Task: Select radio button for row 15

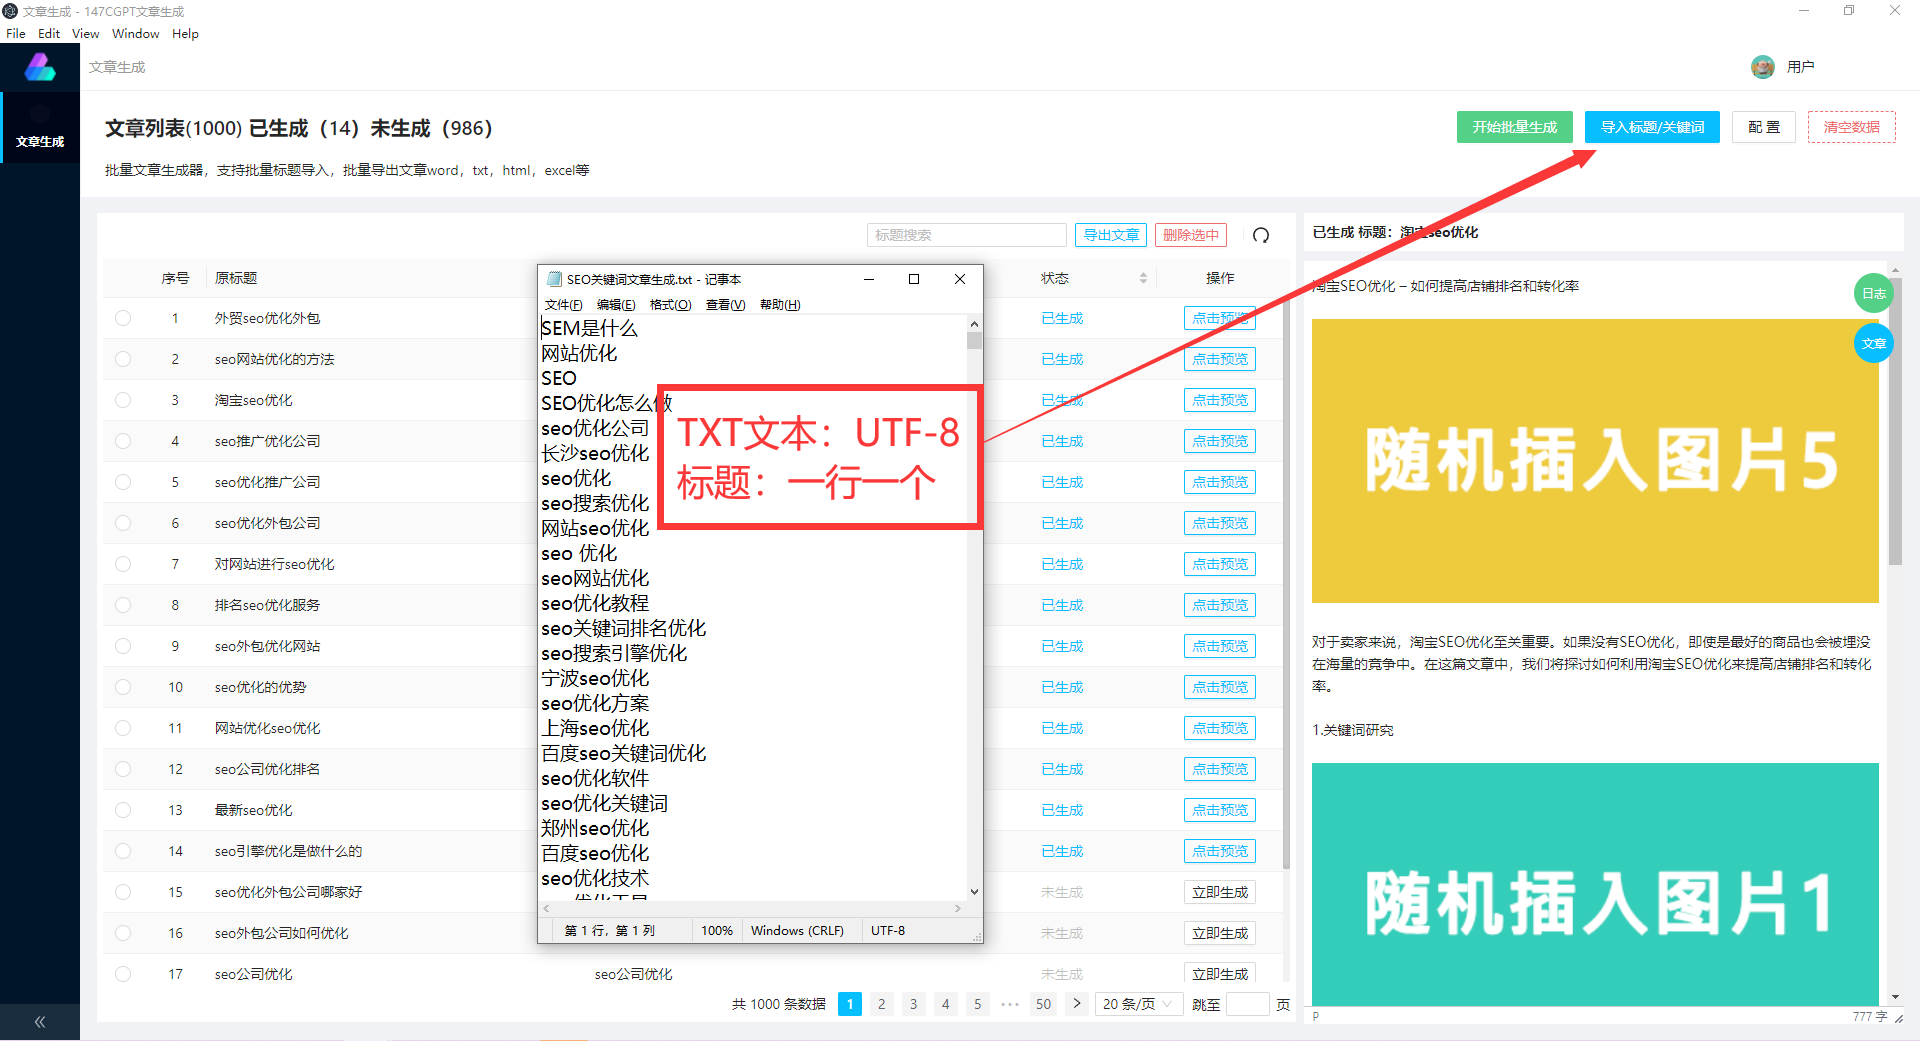Action: [123, 892]
